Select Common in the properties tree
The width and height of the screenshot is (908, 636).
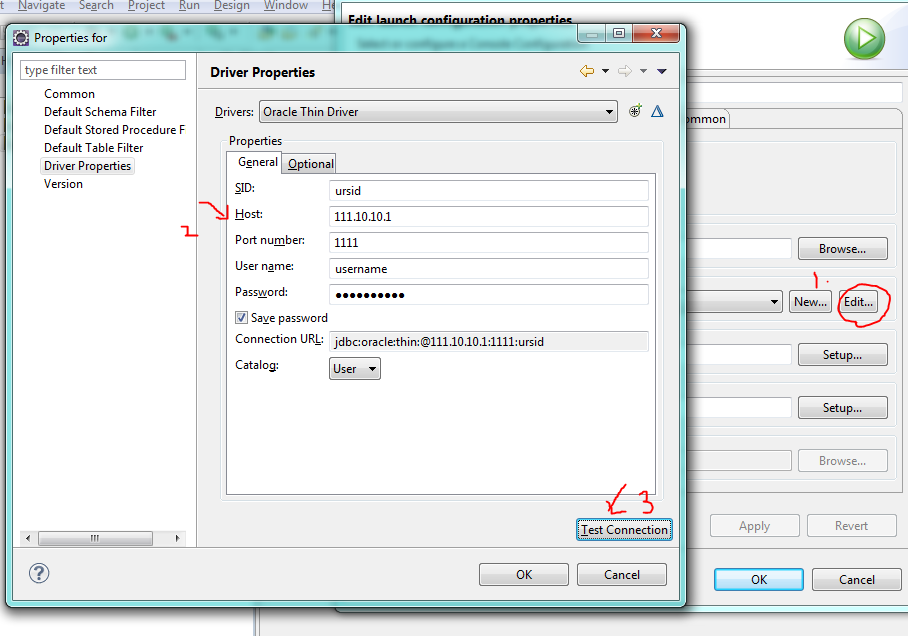(69, 94)
